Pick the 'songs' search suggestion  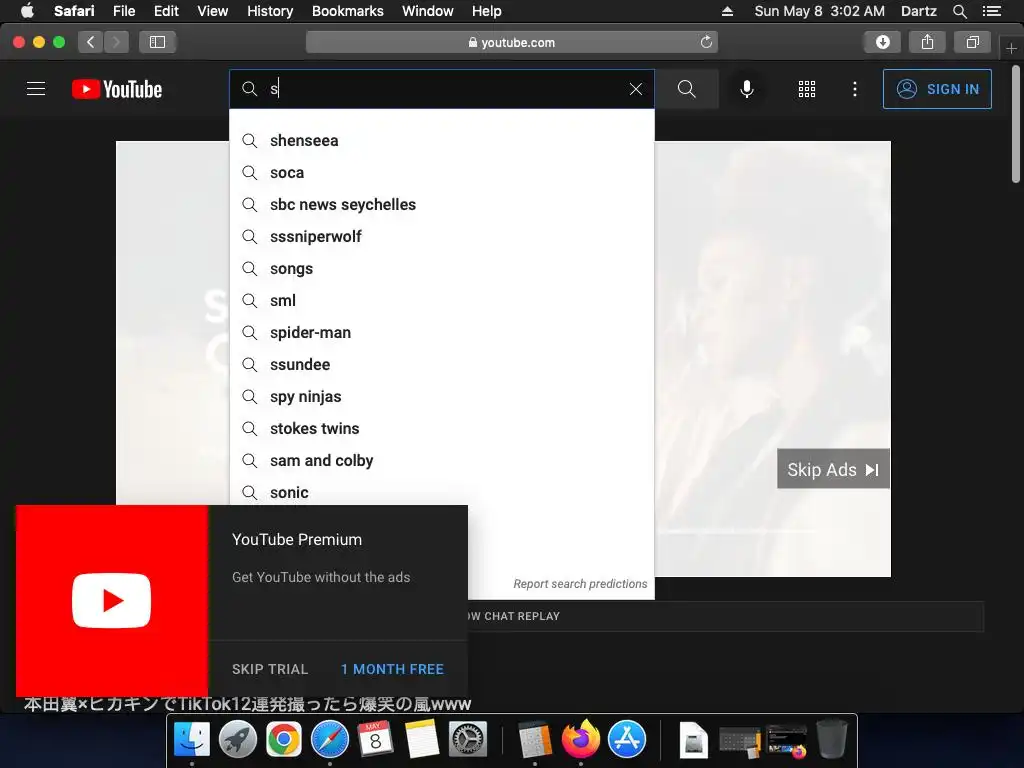441,268
